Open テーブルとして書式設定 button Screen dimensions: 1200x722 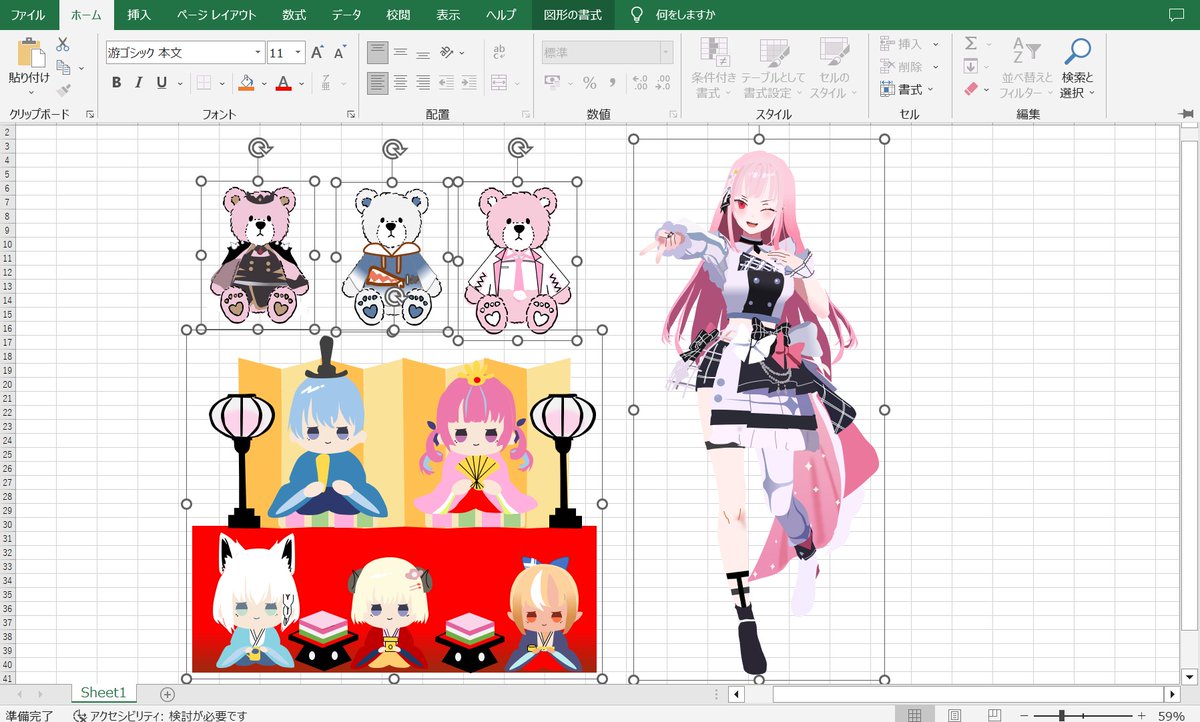click(x=774, y=68)
